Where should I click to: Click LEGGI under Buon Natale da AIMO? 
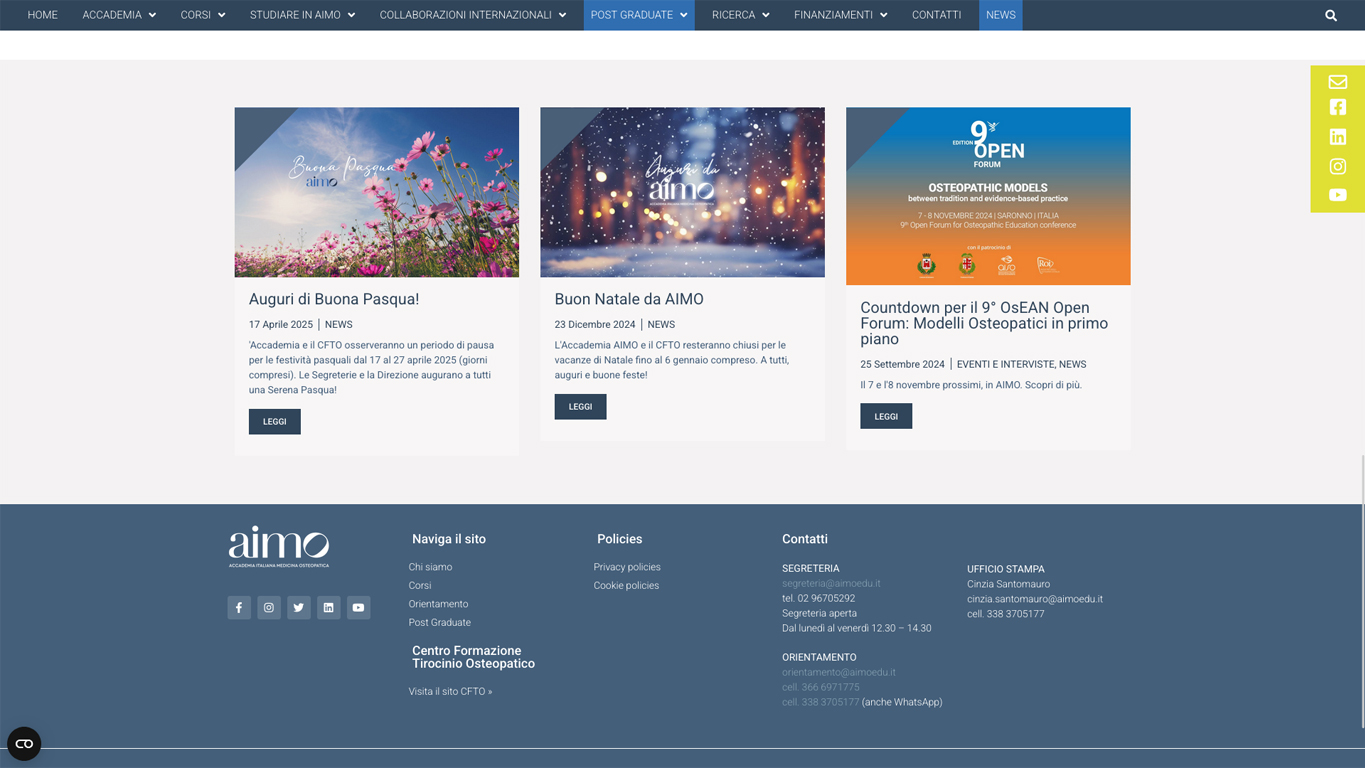[x=581, y=407]
